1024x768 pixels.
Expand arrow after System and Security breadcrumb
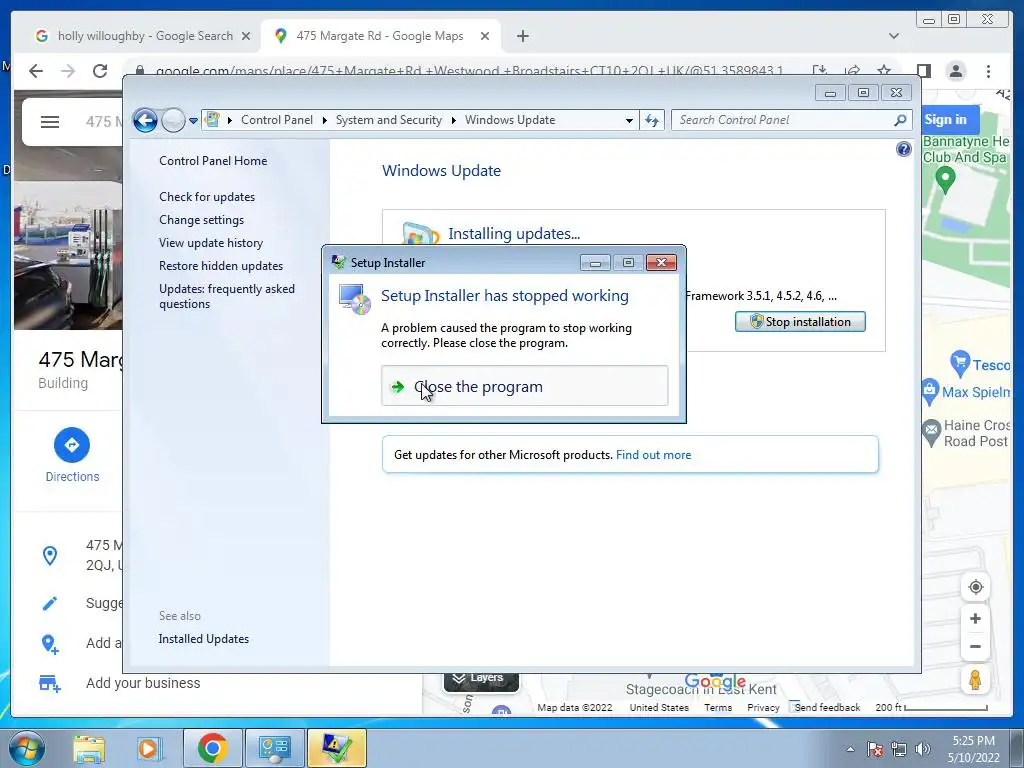click(453, 120)
